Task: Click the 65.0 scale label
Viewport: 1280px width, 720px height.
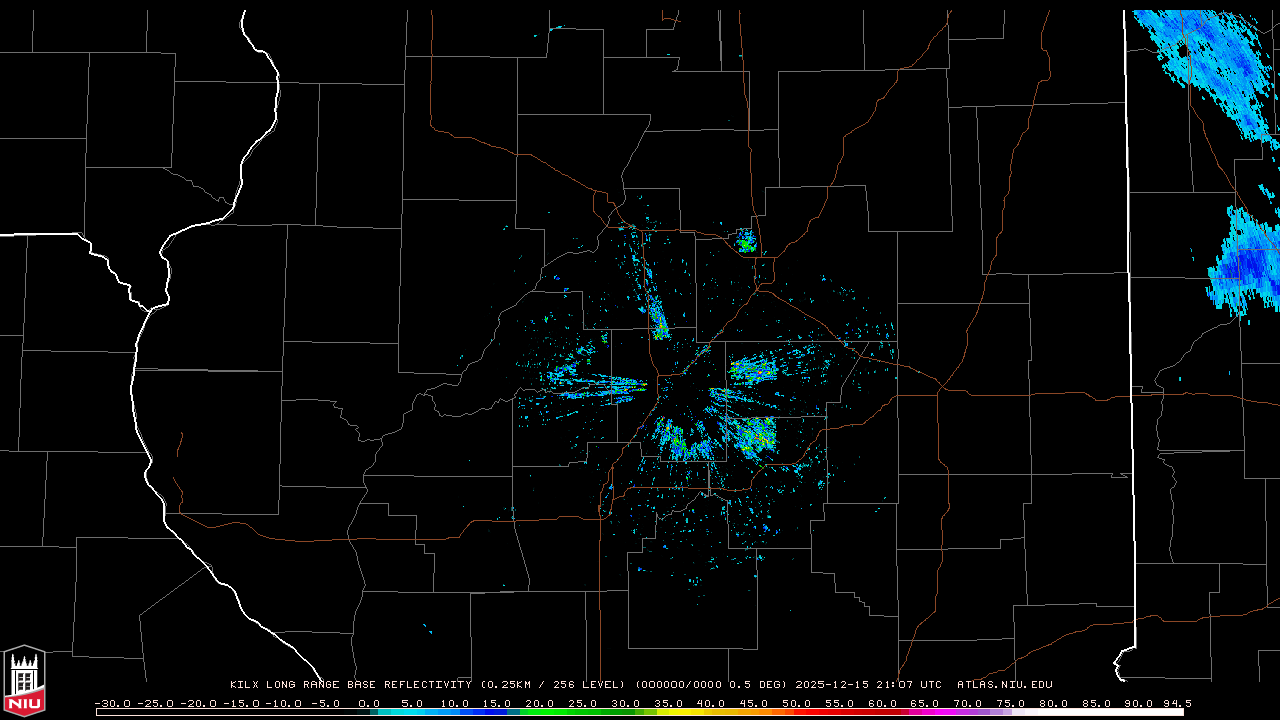Action: click(926, 703)
